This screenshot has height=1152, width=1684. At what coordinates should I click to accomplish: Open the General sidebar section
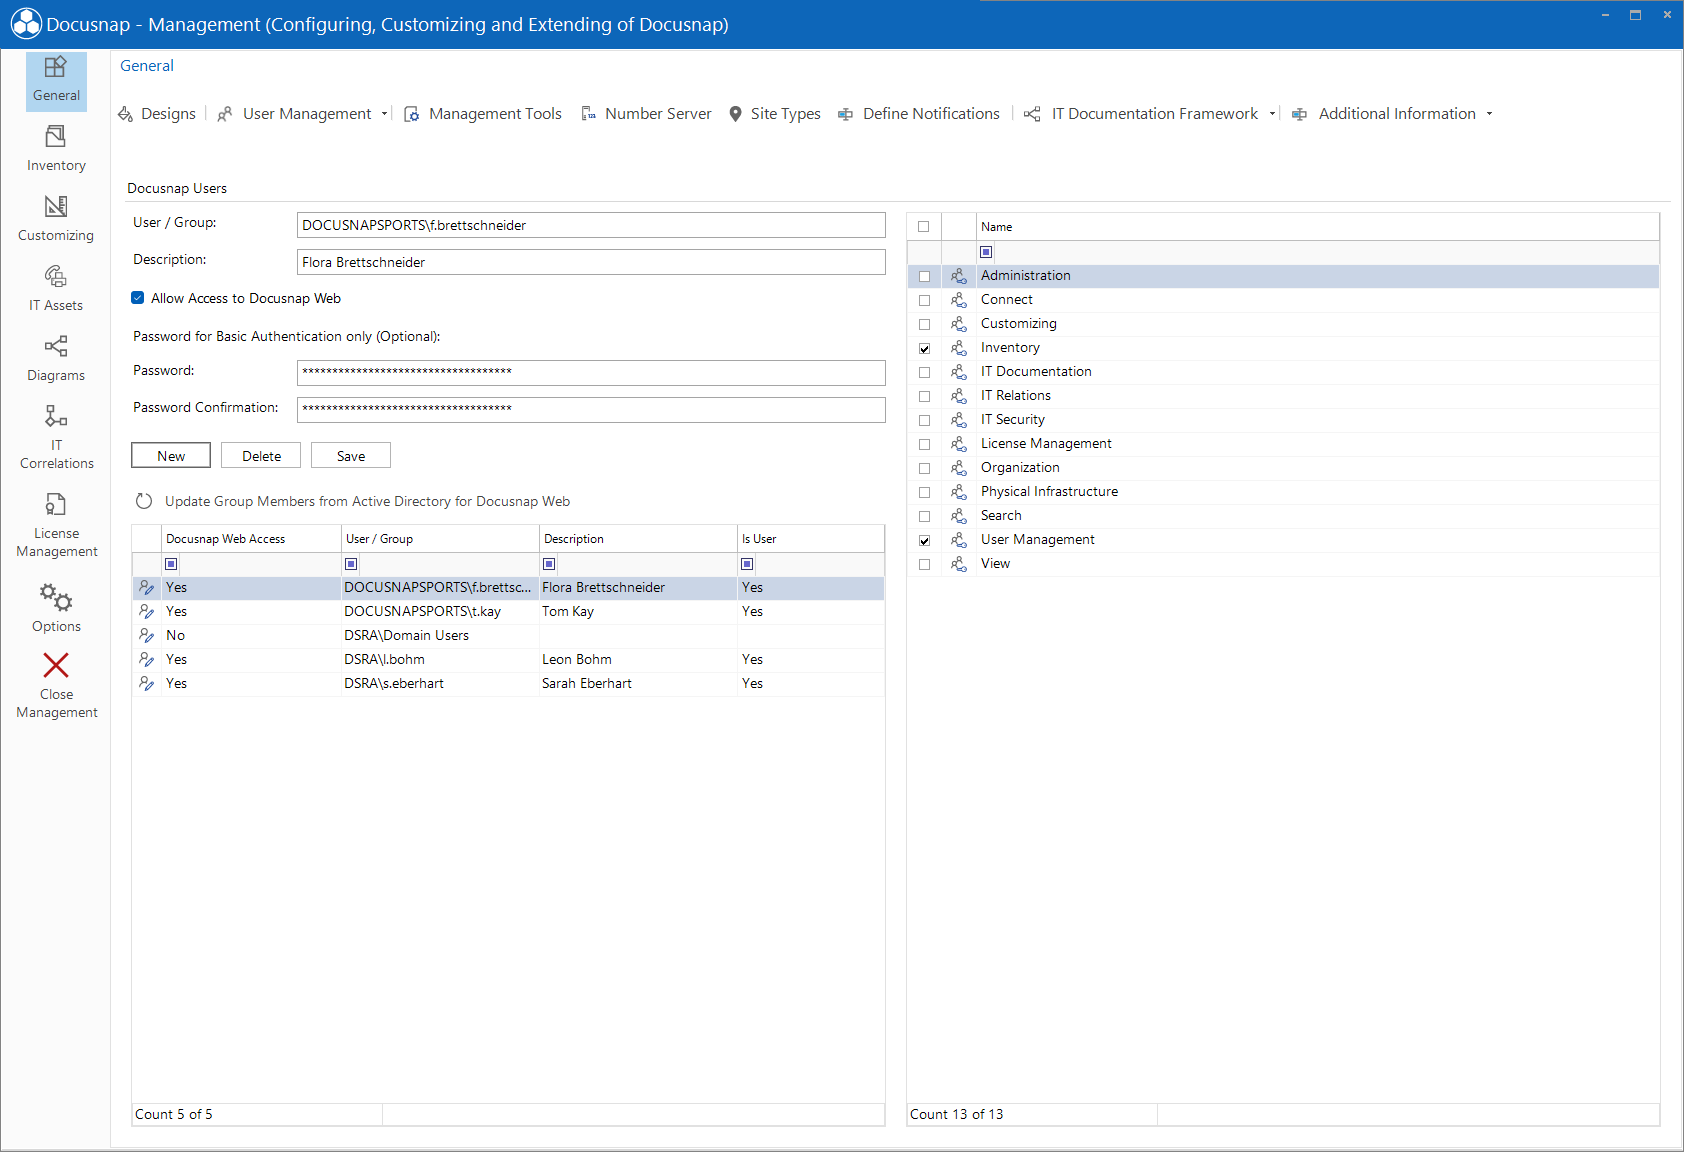point(56,80)
